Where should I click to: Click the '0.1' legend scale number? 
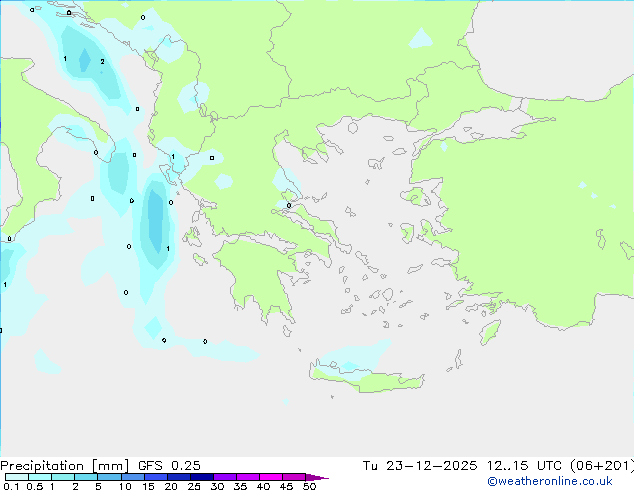11,486
